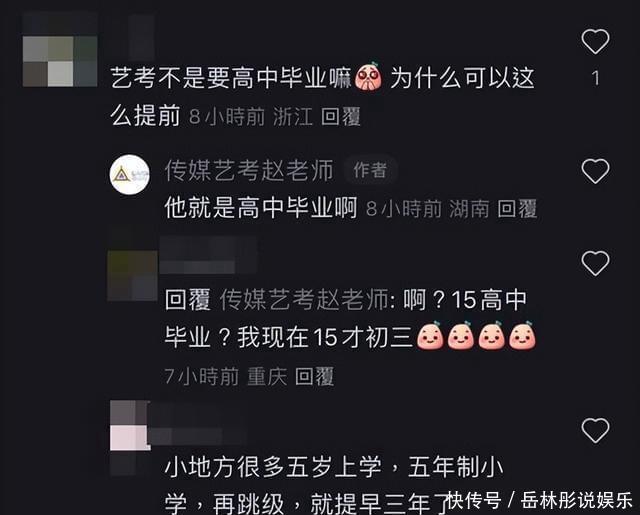Tap the shocked face emoji in the top comment
The image size is (640, 515).
coord(368,76)
